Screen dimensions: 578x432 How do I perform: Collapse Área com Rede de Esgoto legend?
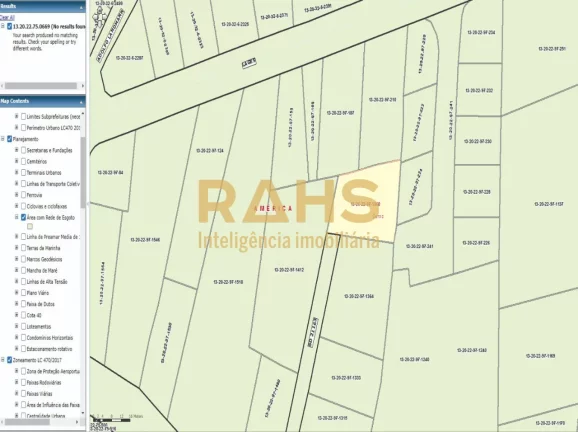click(17, 217)
